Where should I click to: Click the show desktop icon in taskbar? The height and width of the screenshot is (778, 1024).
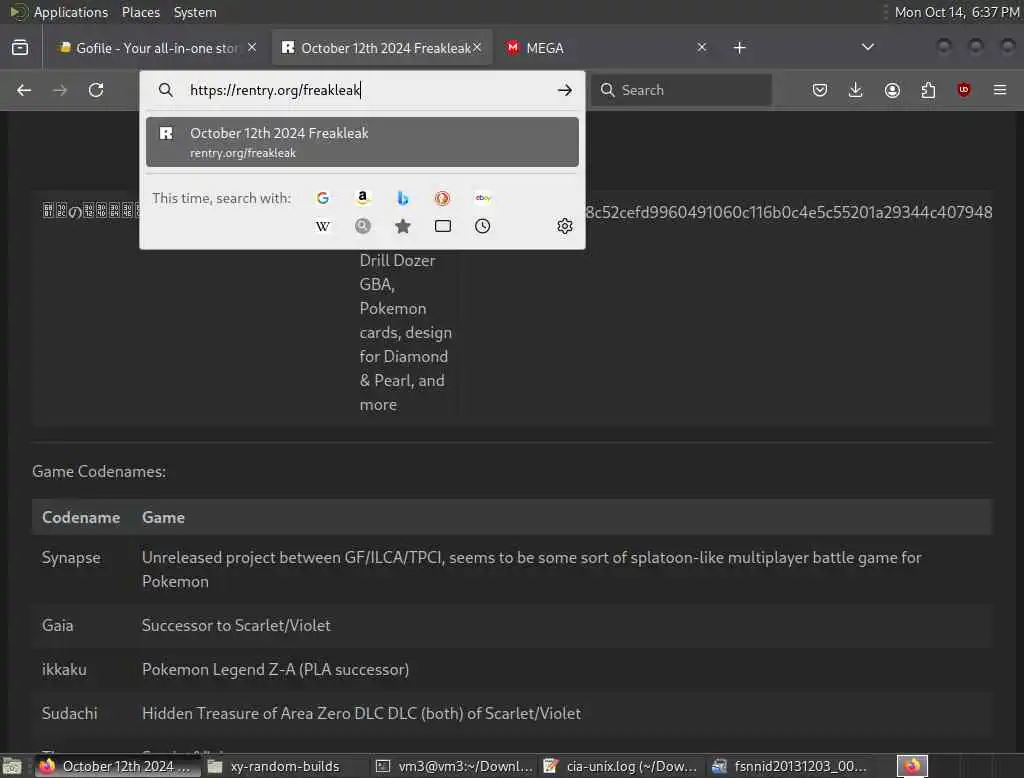coord(12,766)
